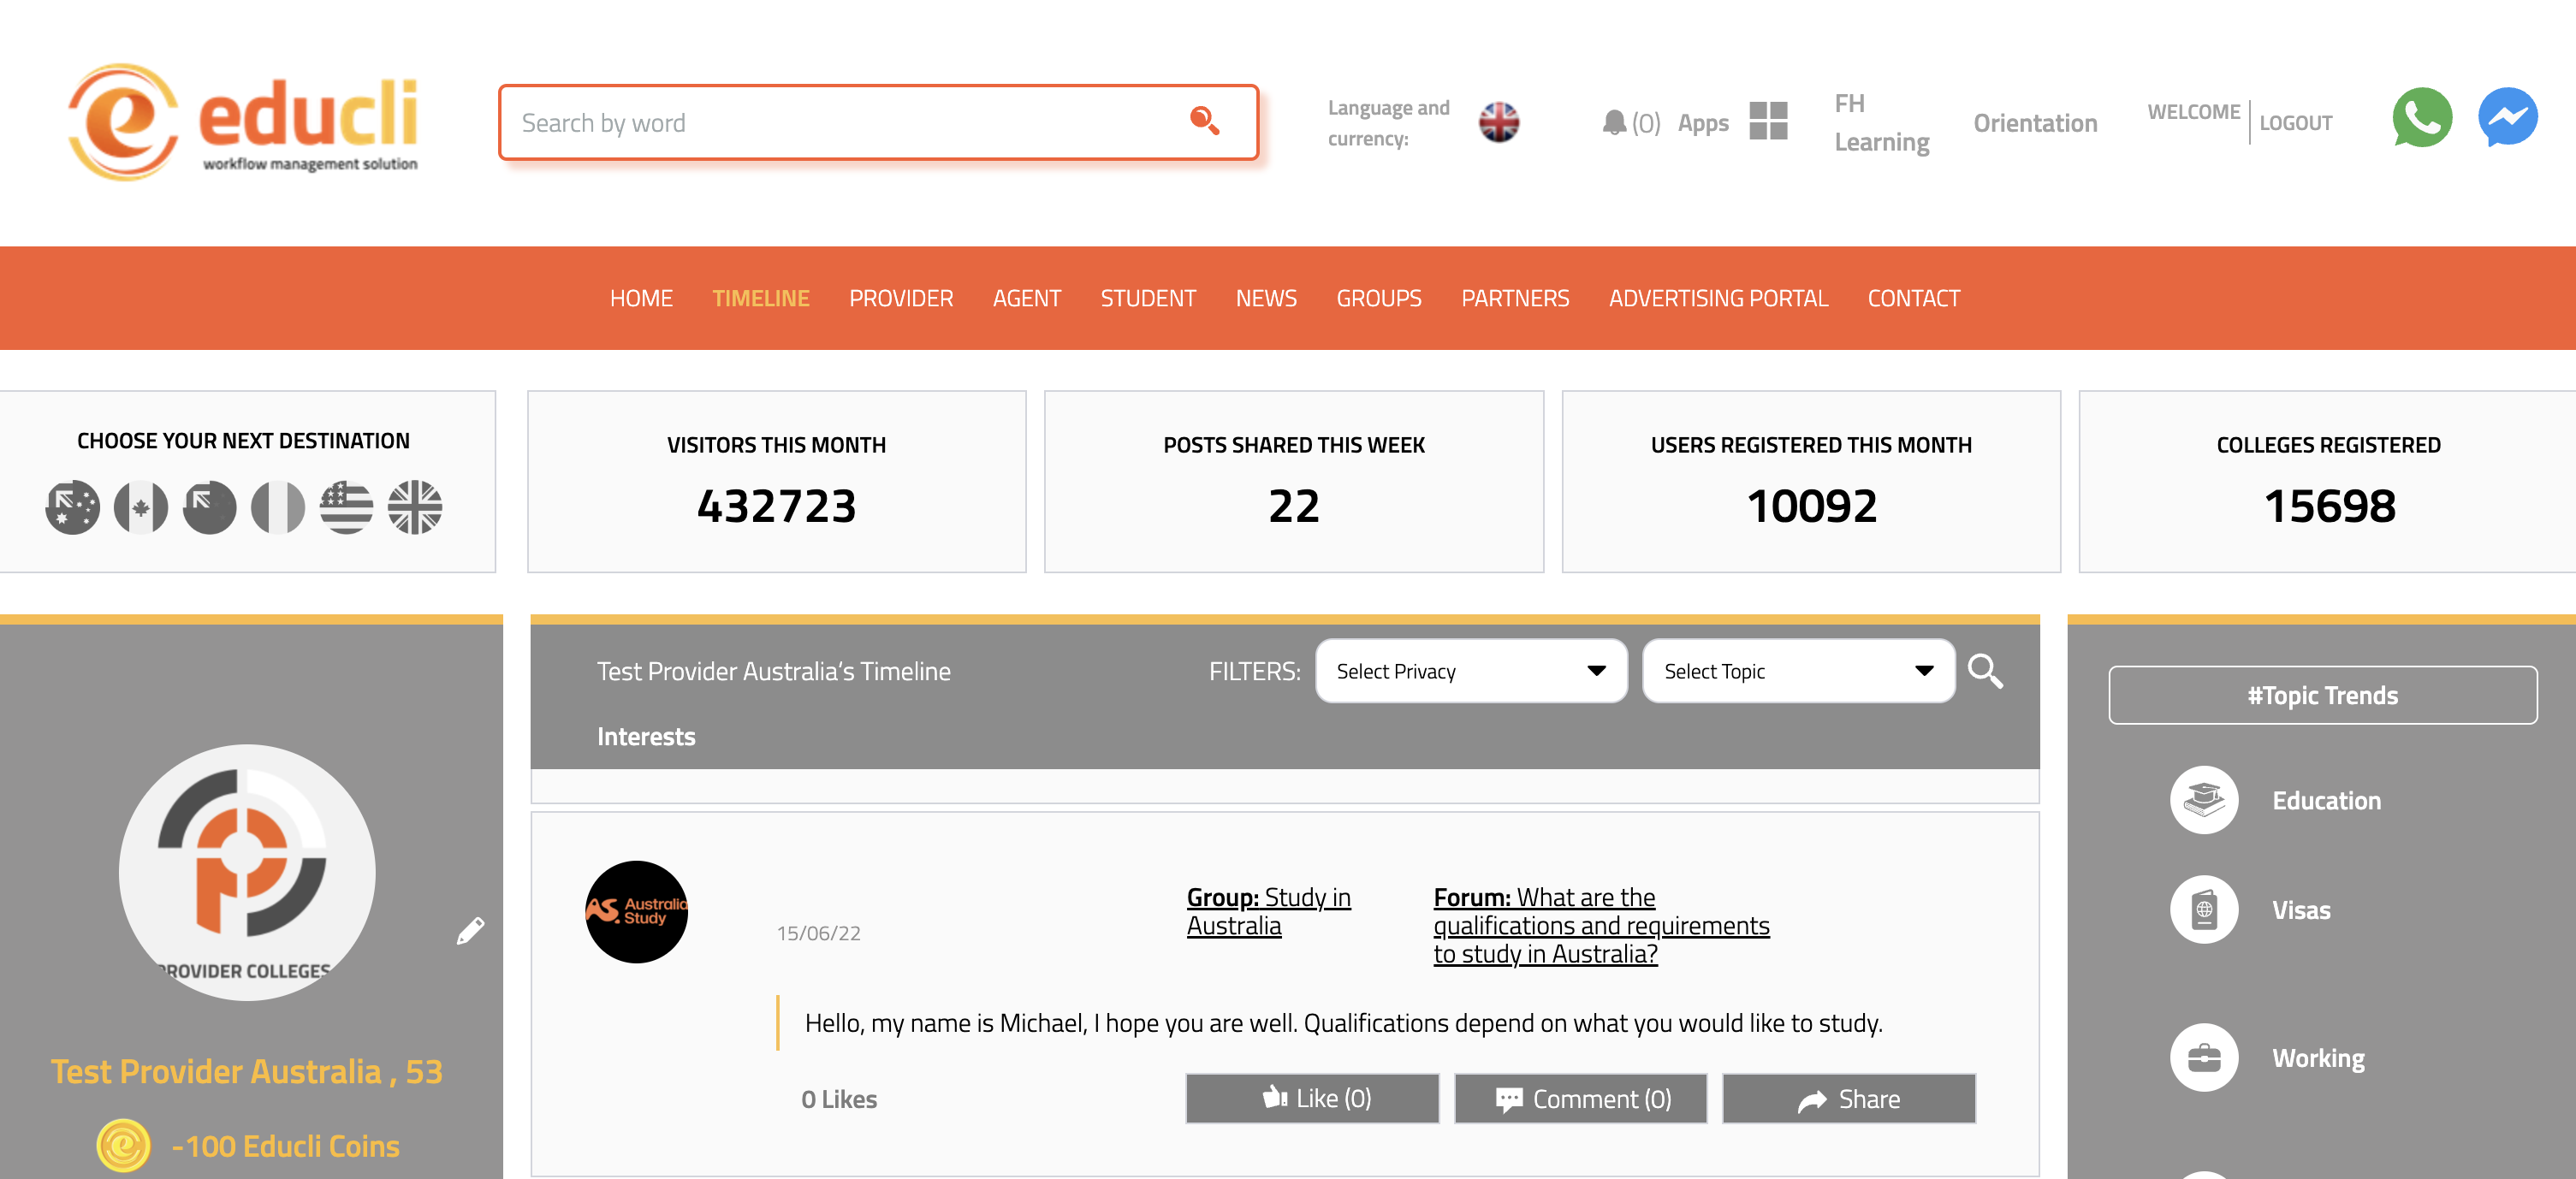Click the Share button on post
The image size is (2576, 1179).
pyautogui.click(x=1848, y=1099)
